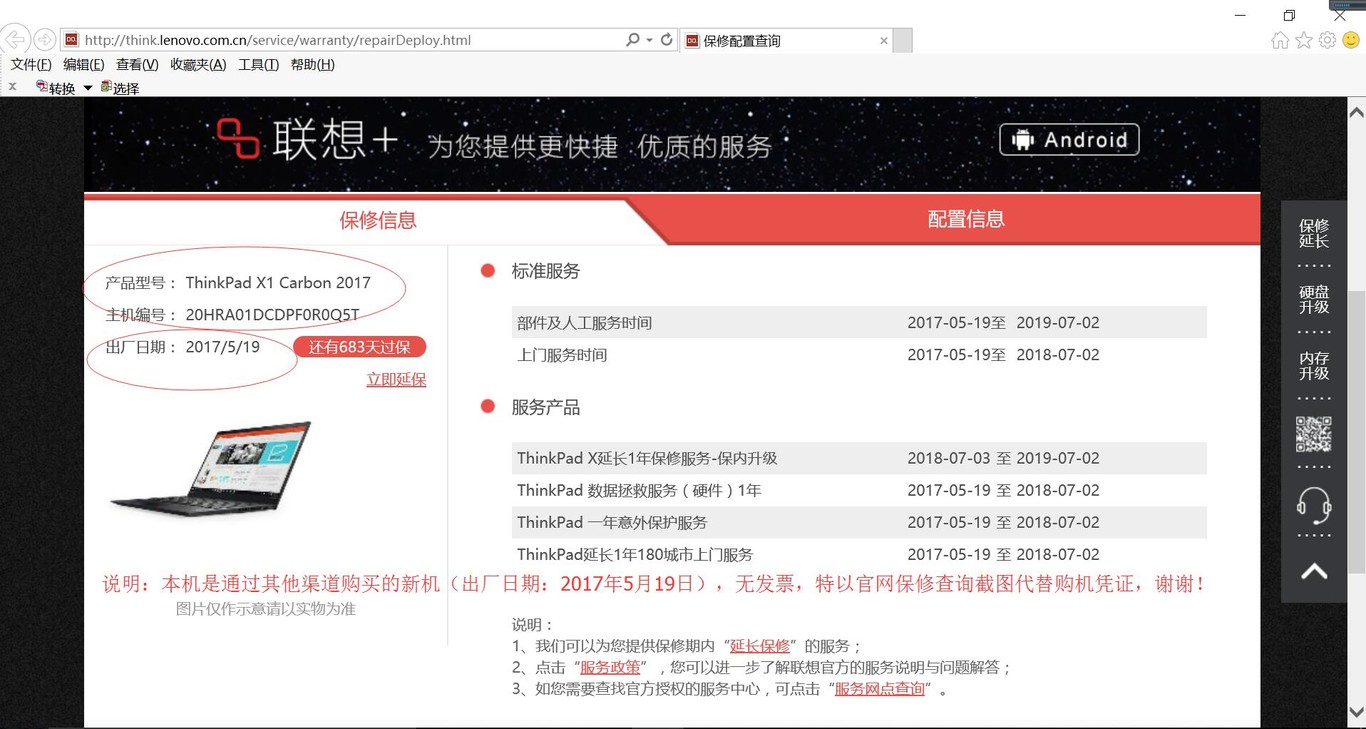
Task: Click the headset customer service icon
Action: click(x=1314, y=504)
